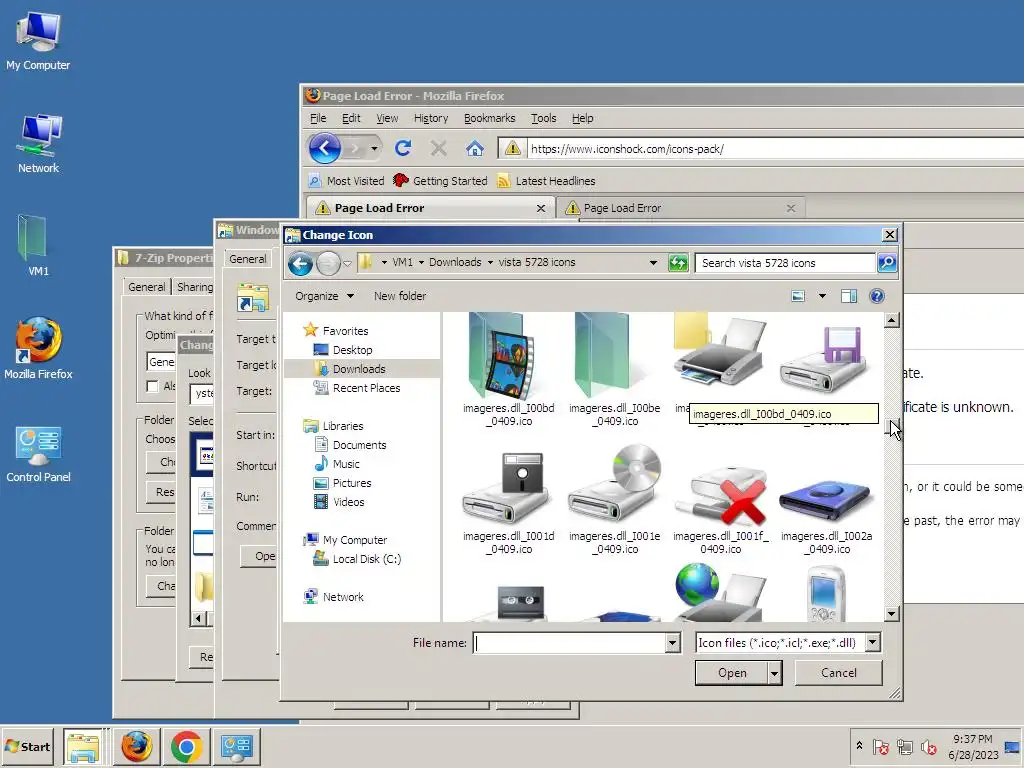The height and width of the screenshot is (768, 1024).
Task: Select Sharing tab in 7-Zip Properties
Action: click(x=195, y=287)
